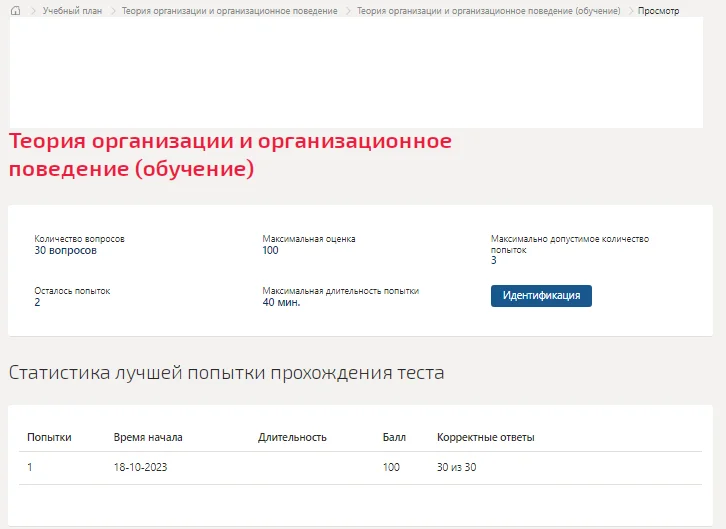Open the Учебный план breadcrumb

click(72, 11)
